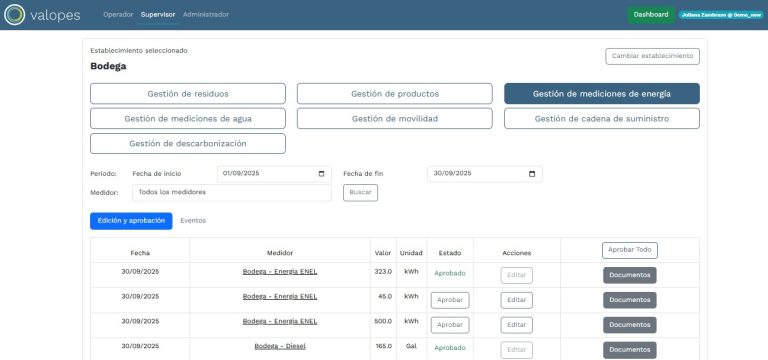
Task: Click the Gal unit cell
Action: click(411, 346)
